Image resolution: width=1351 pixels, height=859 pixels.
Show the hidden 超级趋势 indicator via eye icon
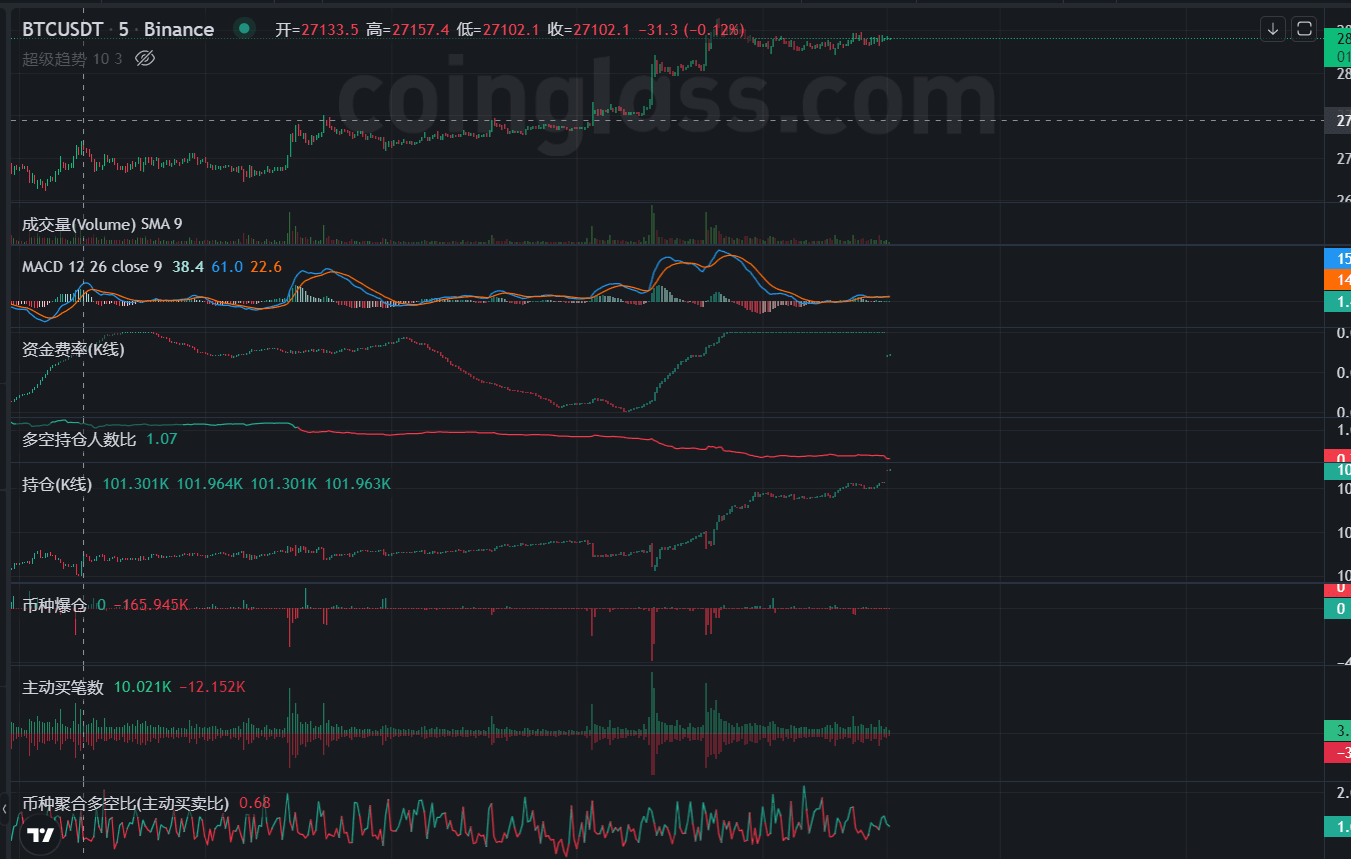[x=145, y=58]
